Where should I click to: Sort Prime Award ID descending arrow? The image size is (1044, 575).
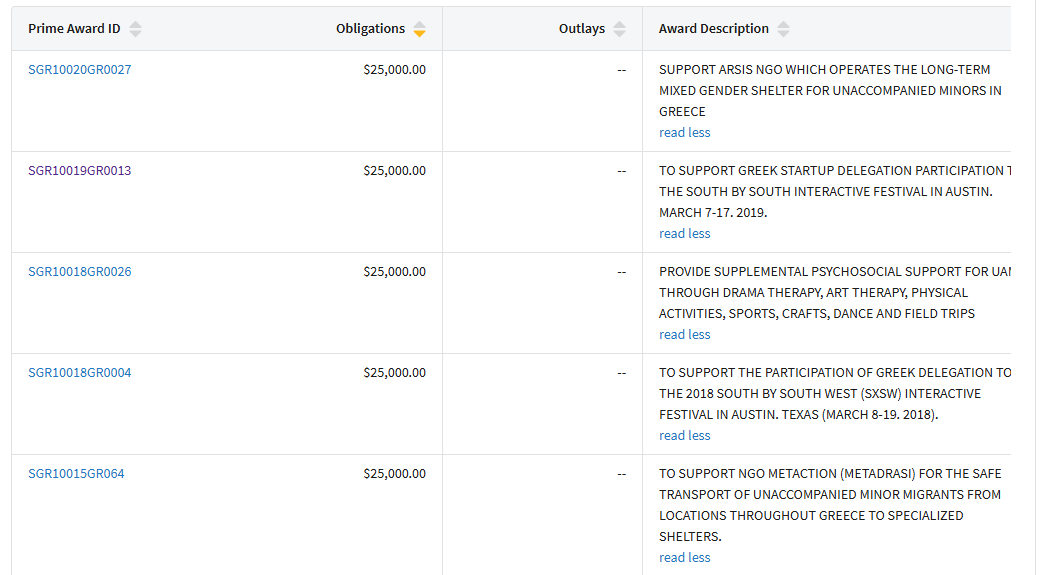[x=136, y=34]
